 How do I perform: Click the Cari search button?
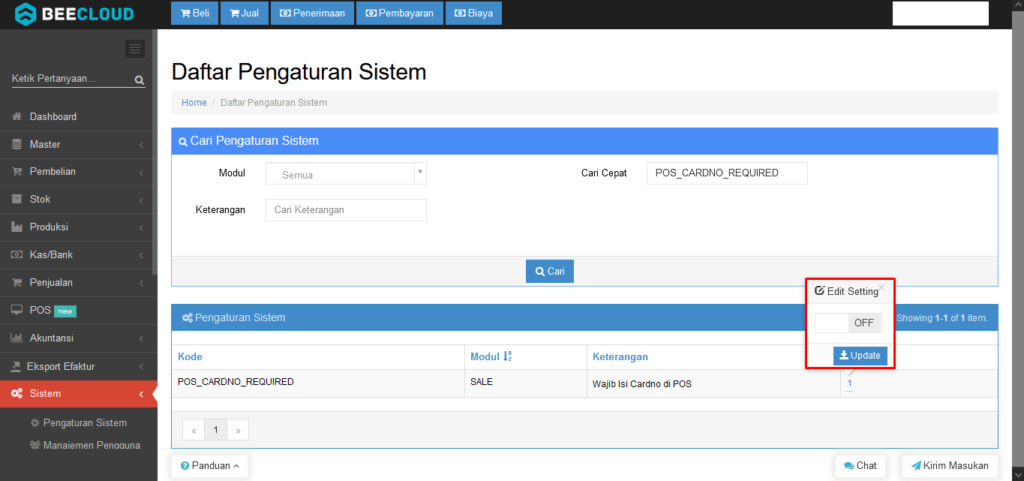[550, 271]
